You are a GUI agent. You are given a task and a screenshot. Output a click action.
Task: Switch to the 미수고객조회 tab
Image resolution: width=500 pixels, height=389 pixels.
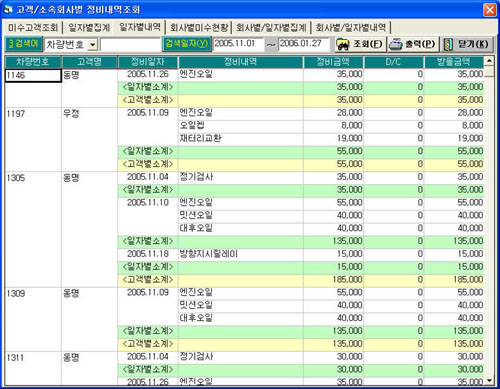(33, 27)
